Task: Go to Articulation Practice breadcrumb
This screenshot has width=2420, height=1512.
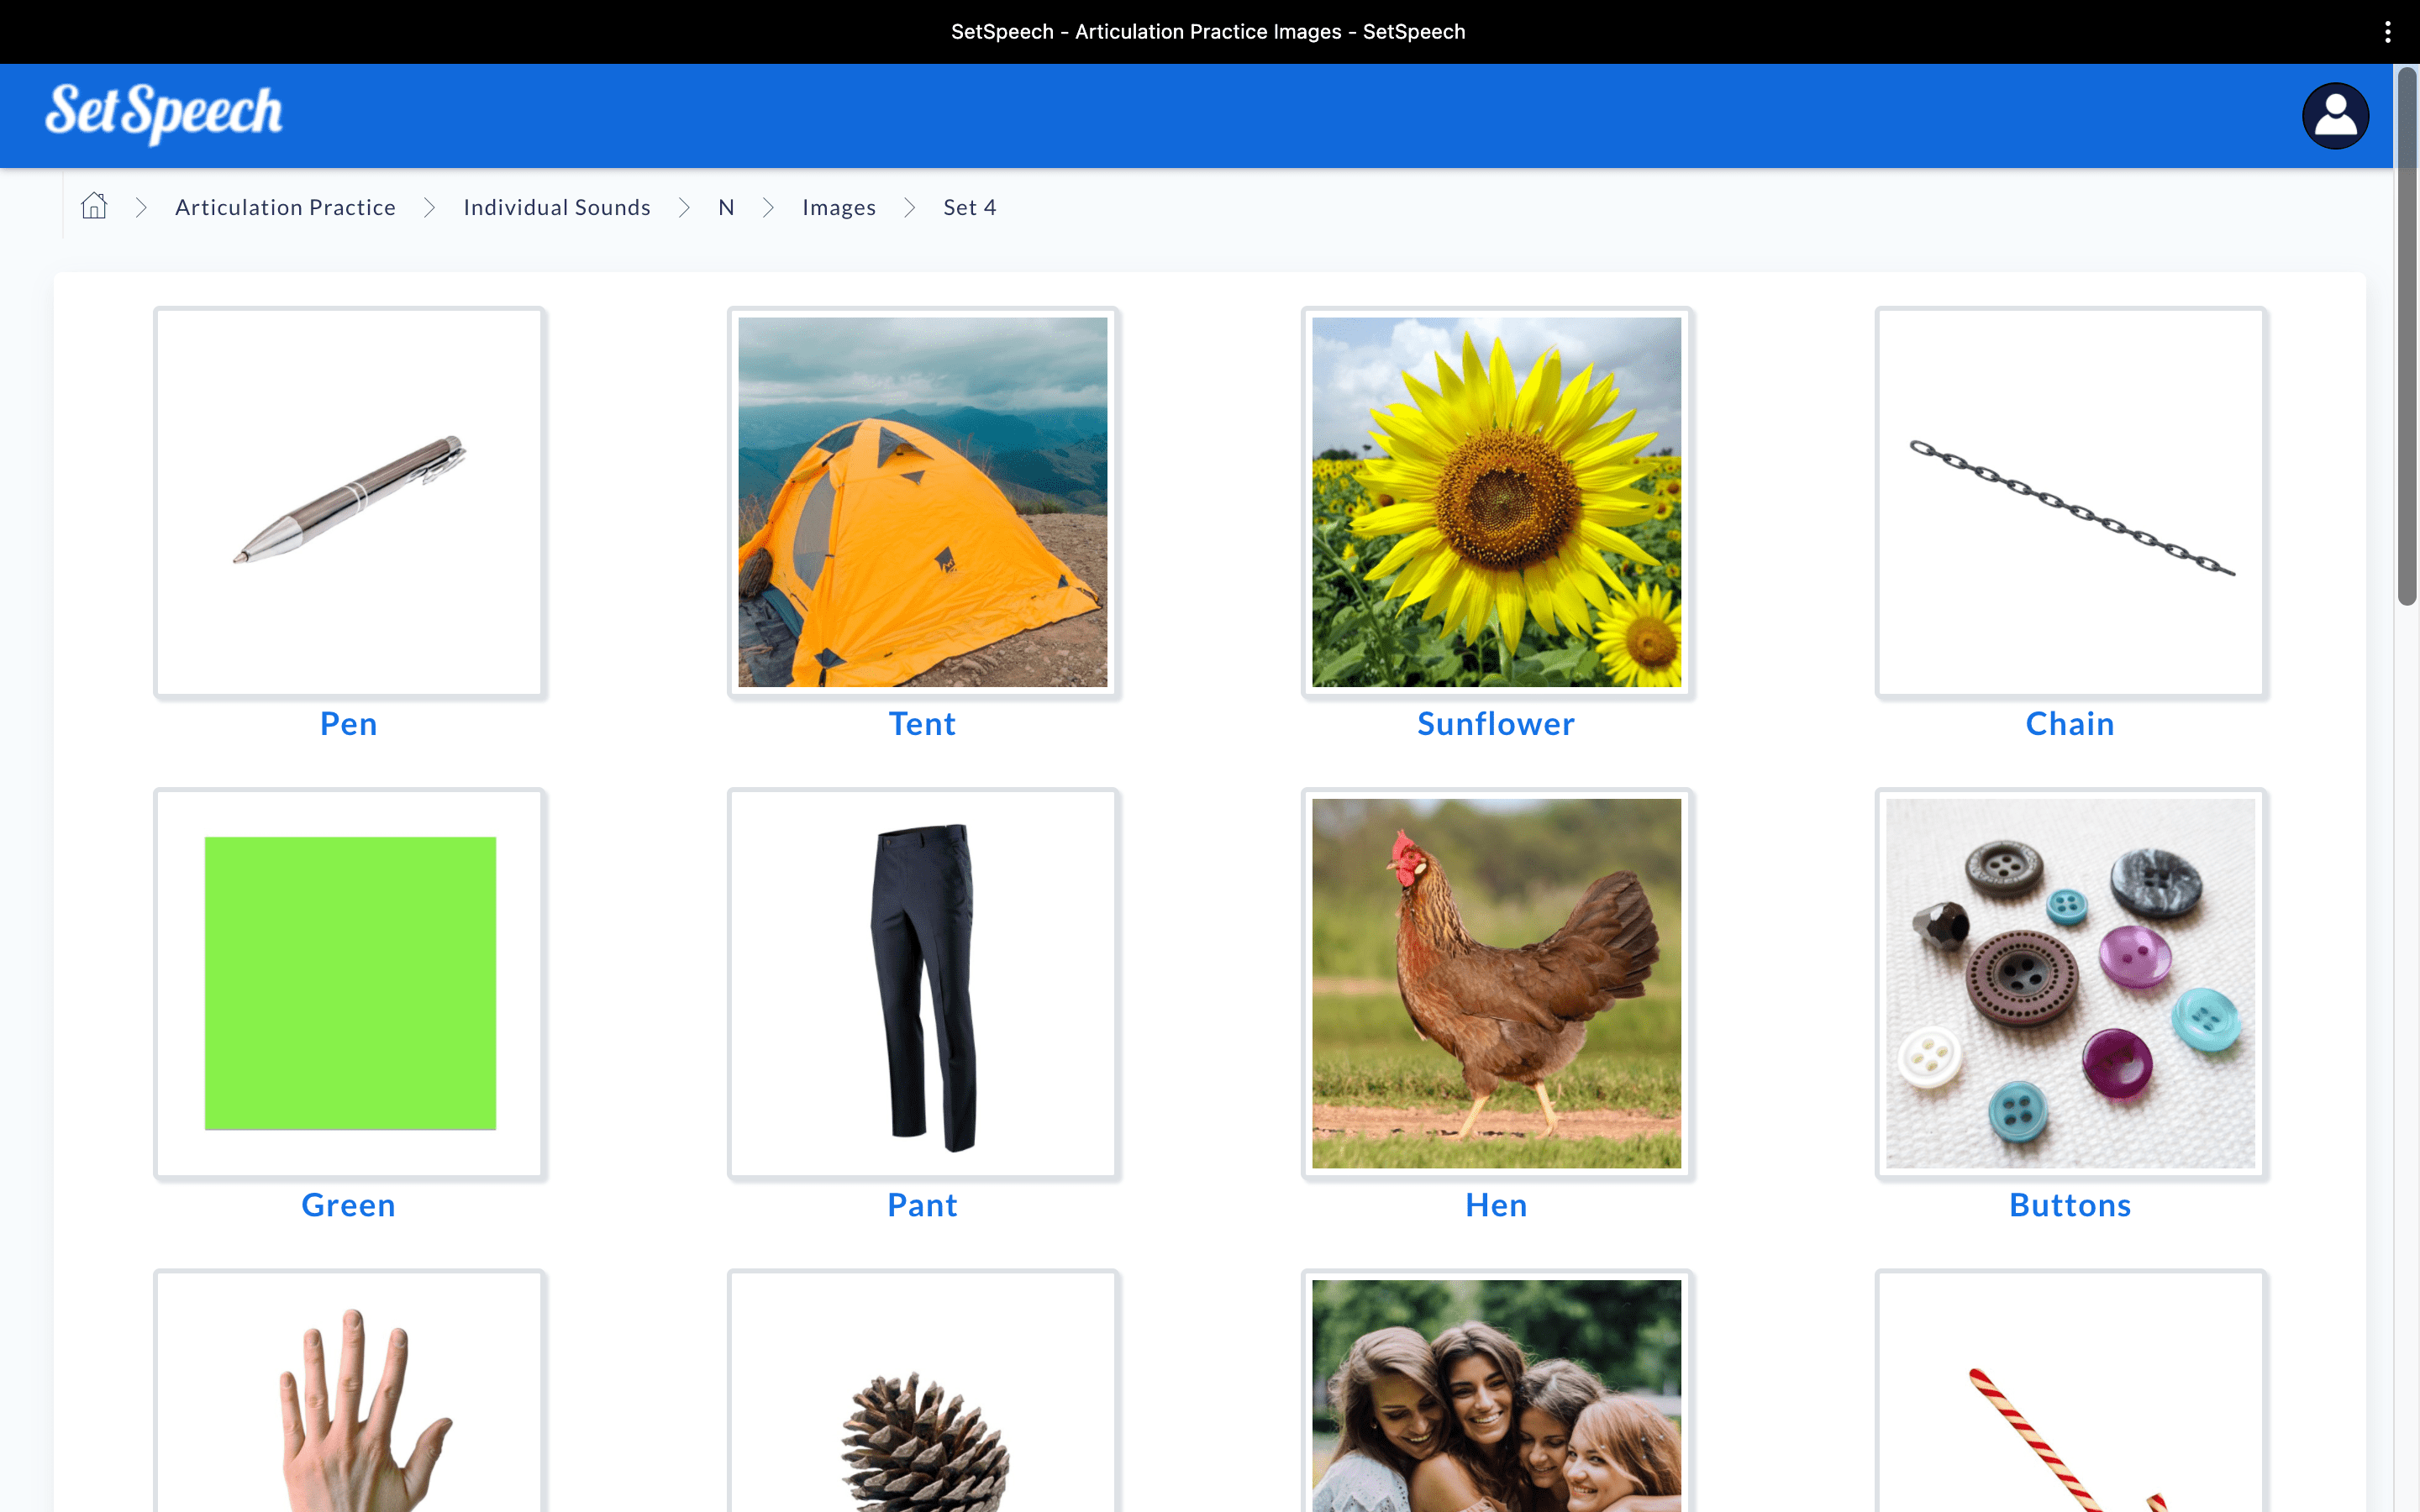Action: coord(285,207)
